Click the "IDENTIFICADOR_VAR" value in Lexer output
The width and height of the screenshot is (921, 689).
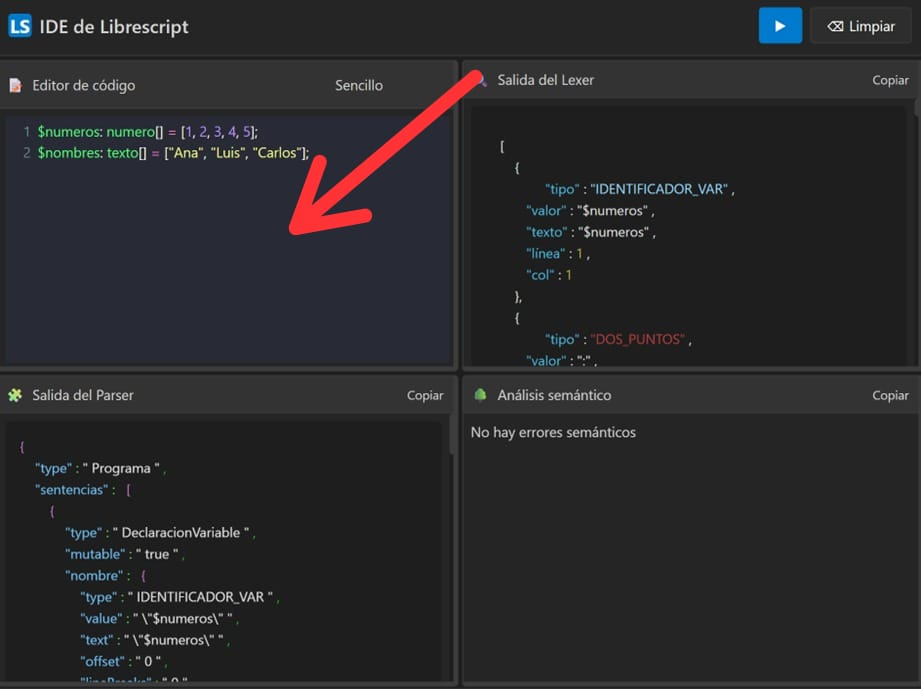coord(659,189)
